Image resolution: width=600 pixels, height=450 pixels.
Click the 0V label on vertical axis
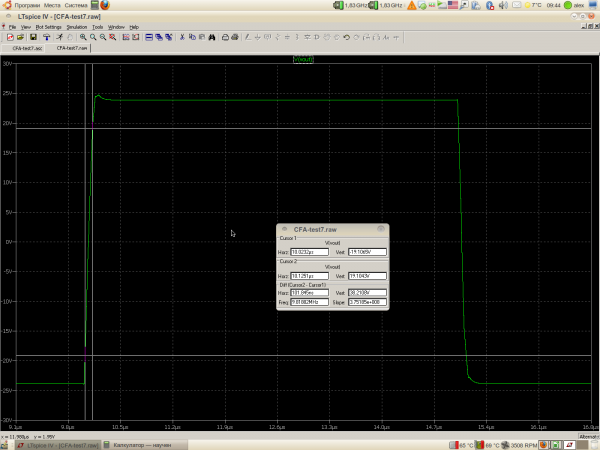8,242
